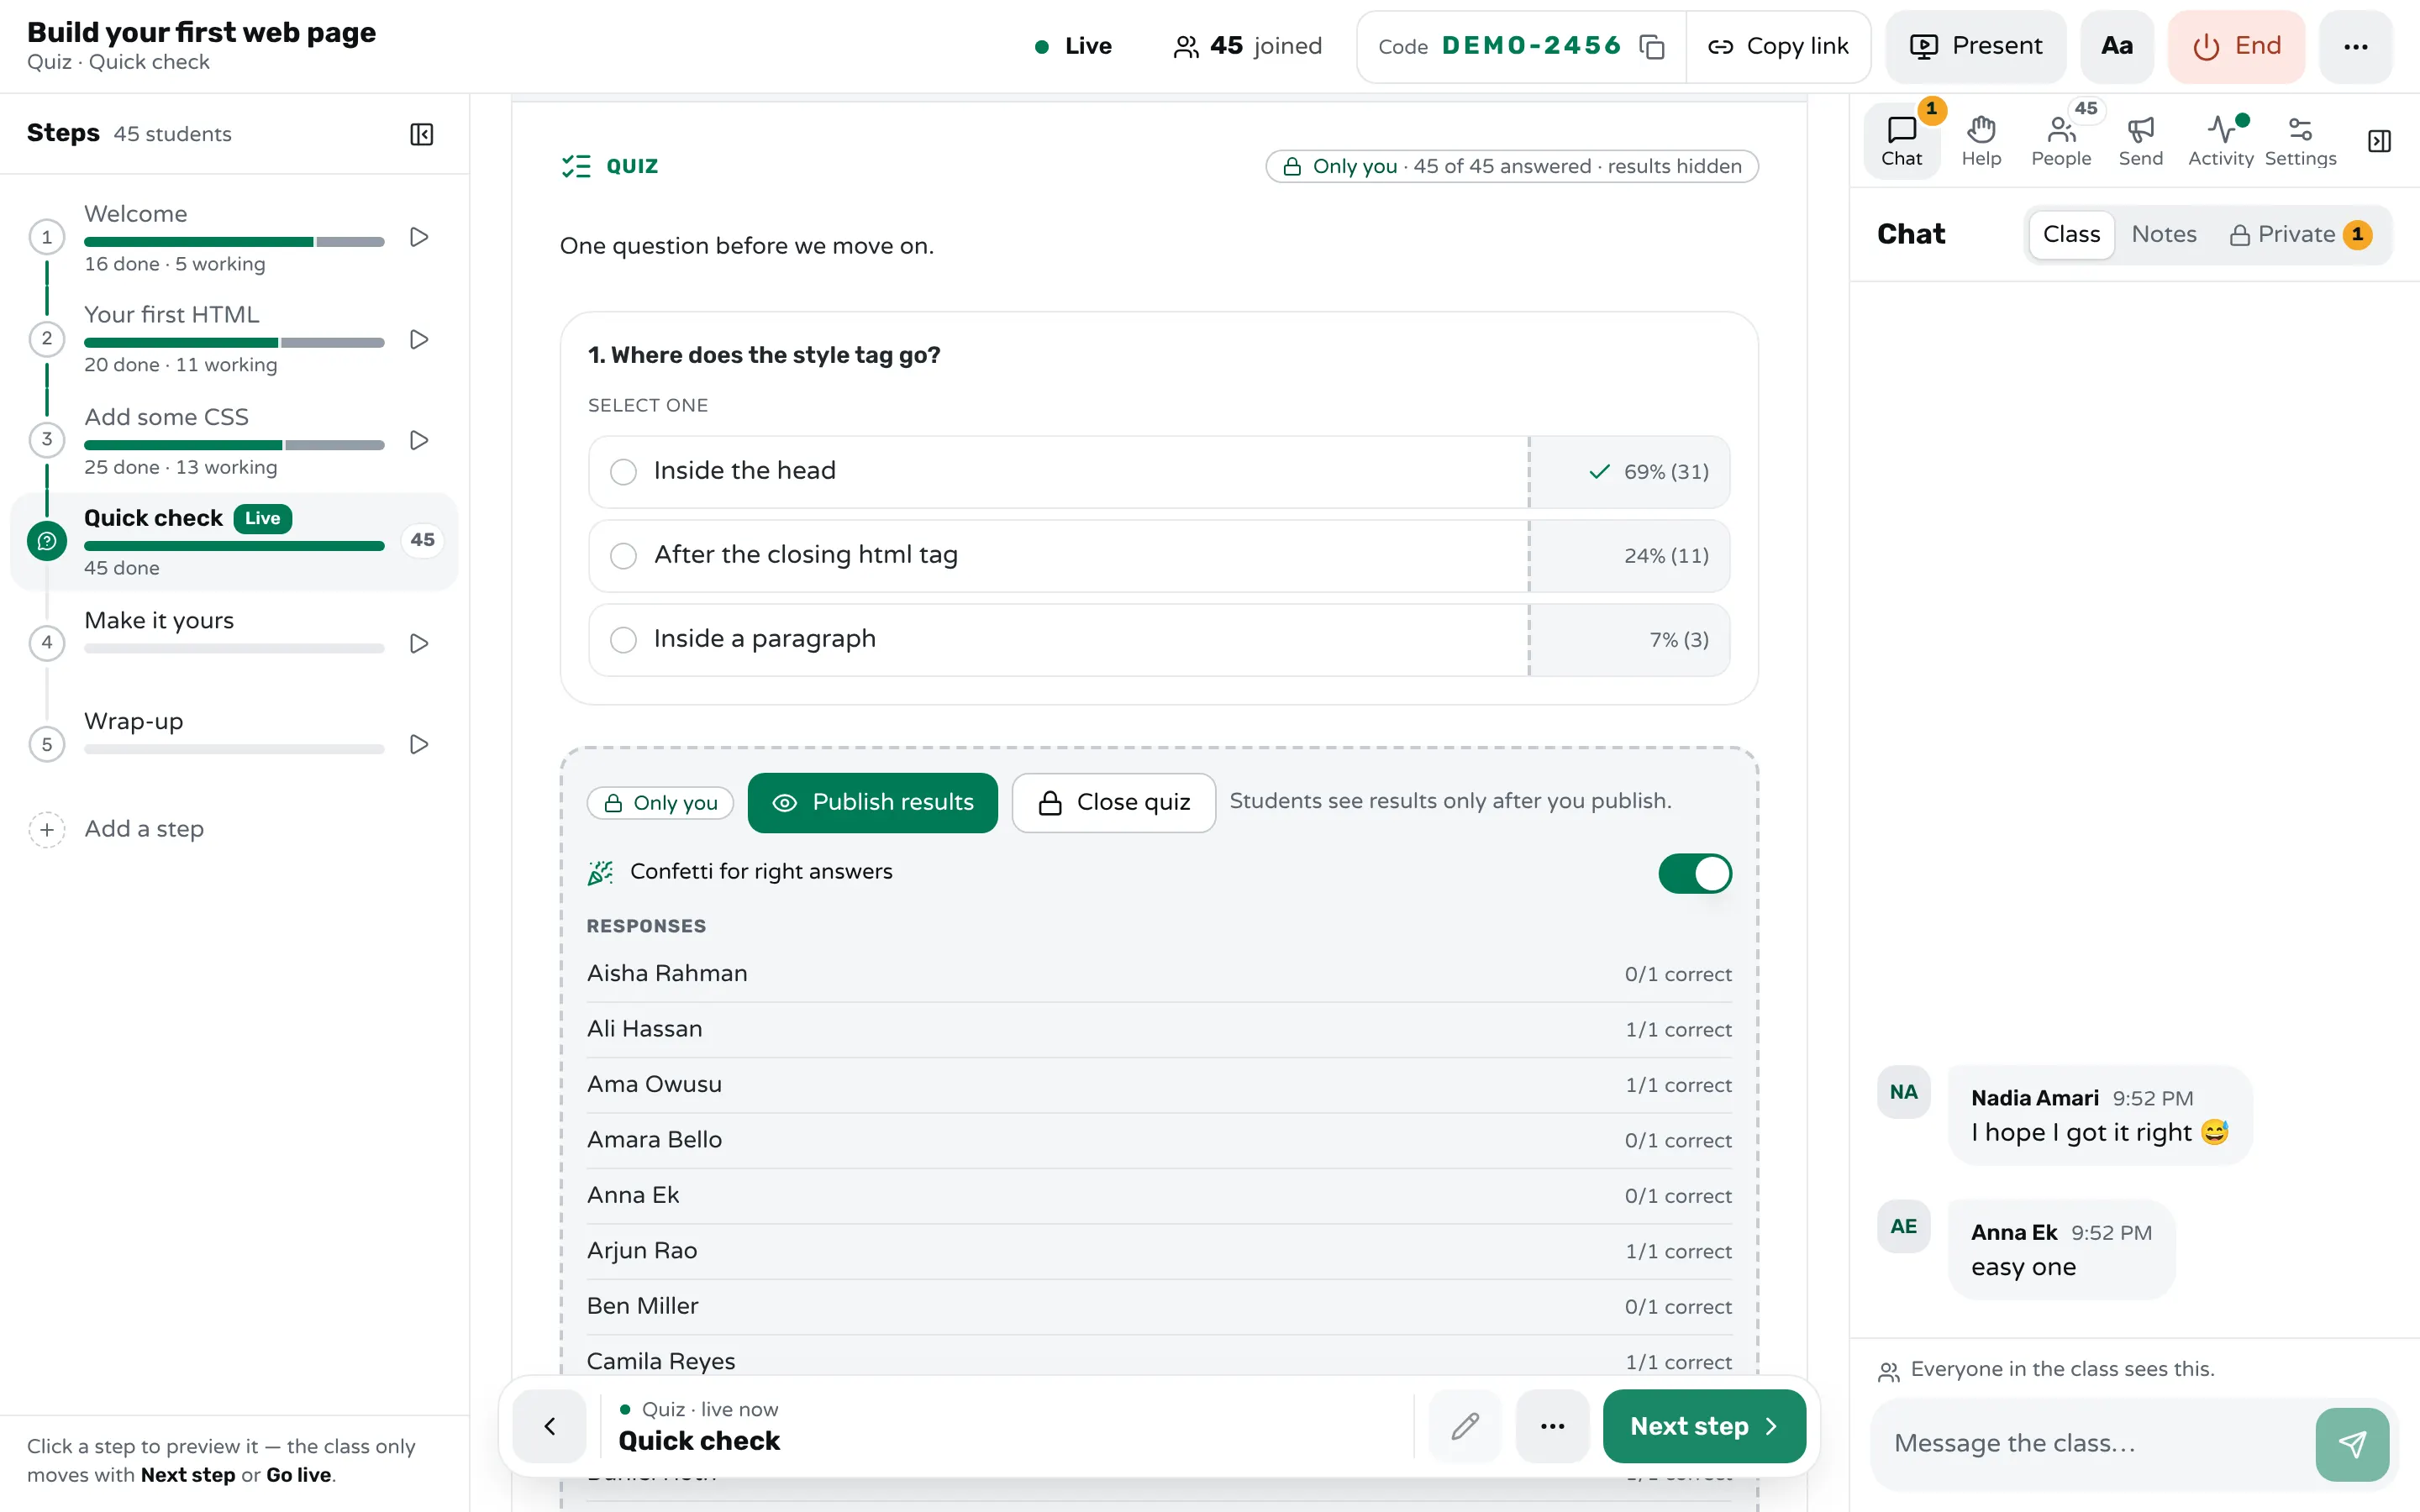Send the chat message with paper plane

(2352, 1444)
